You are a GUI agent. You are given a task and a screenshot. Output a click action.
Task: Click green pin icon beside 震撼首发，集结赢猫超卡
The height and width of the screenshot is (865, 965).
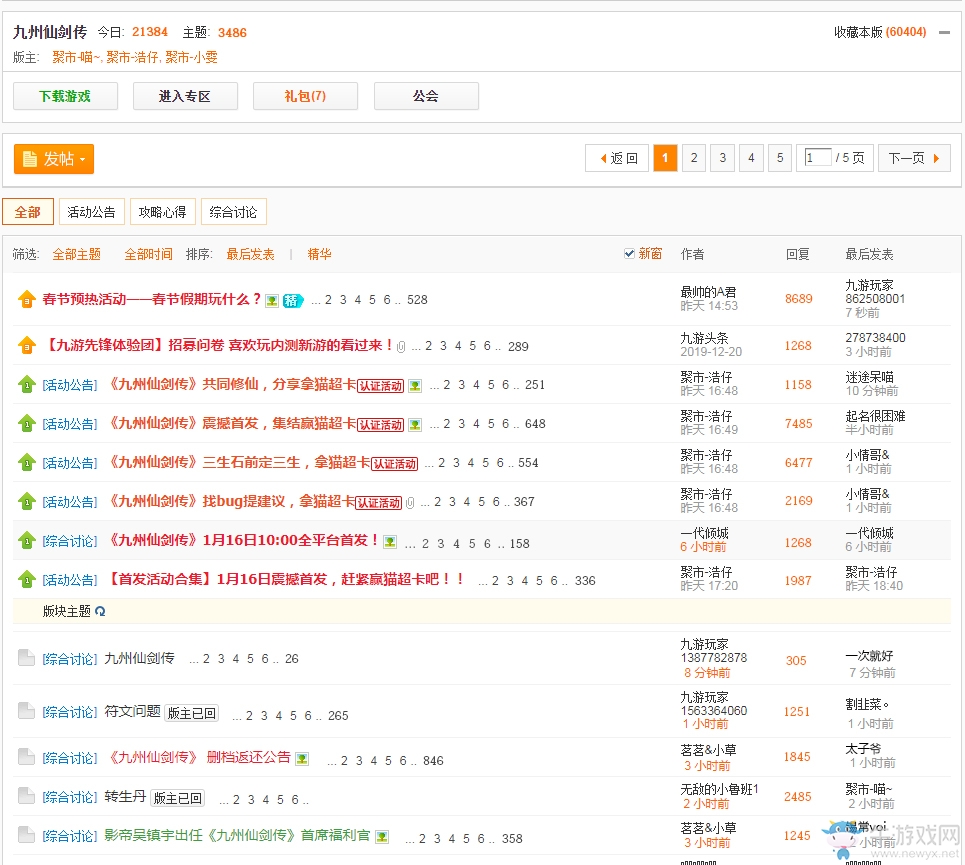[x=26, y=423]
